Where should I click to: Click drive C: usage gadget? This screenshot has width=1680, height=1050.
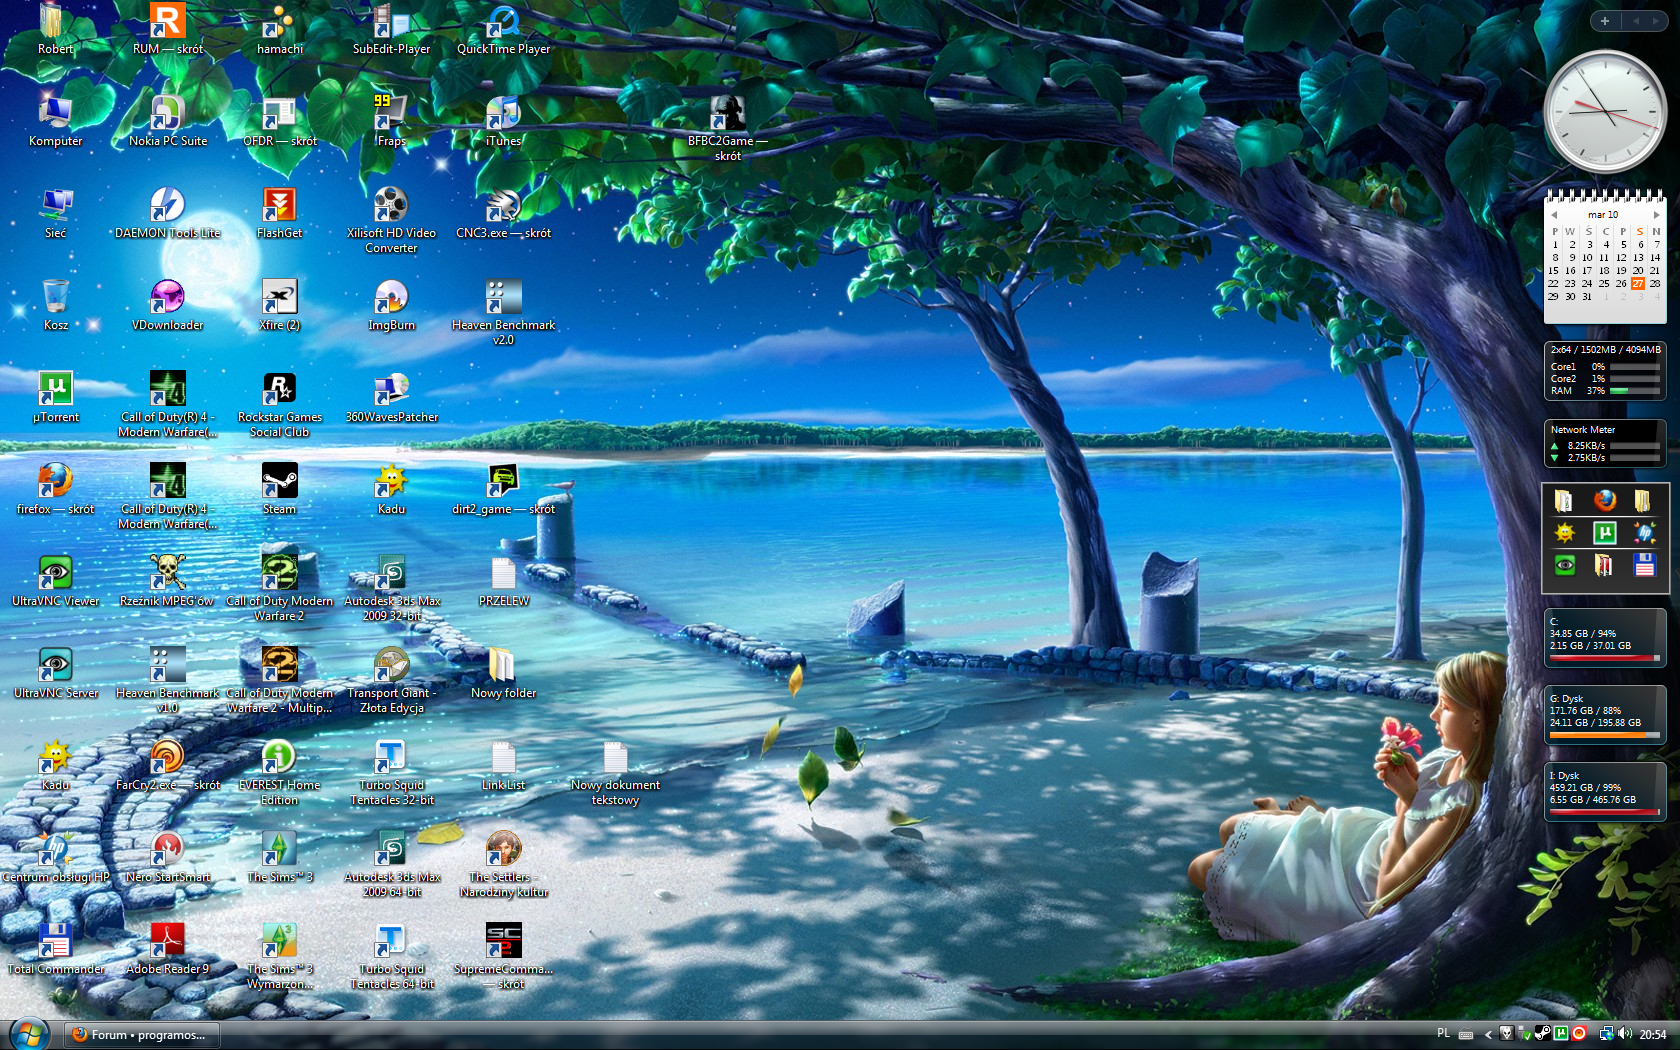coord(1605,637)
